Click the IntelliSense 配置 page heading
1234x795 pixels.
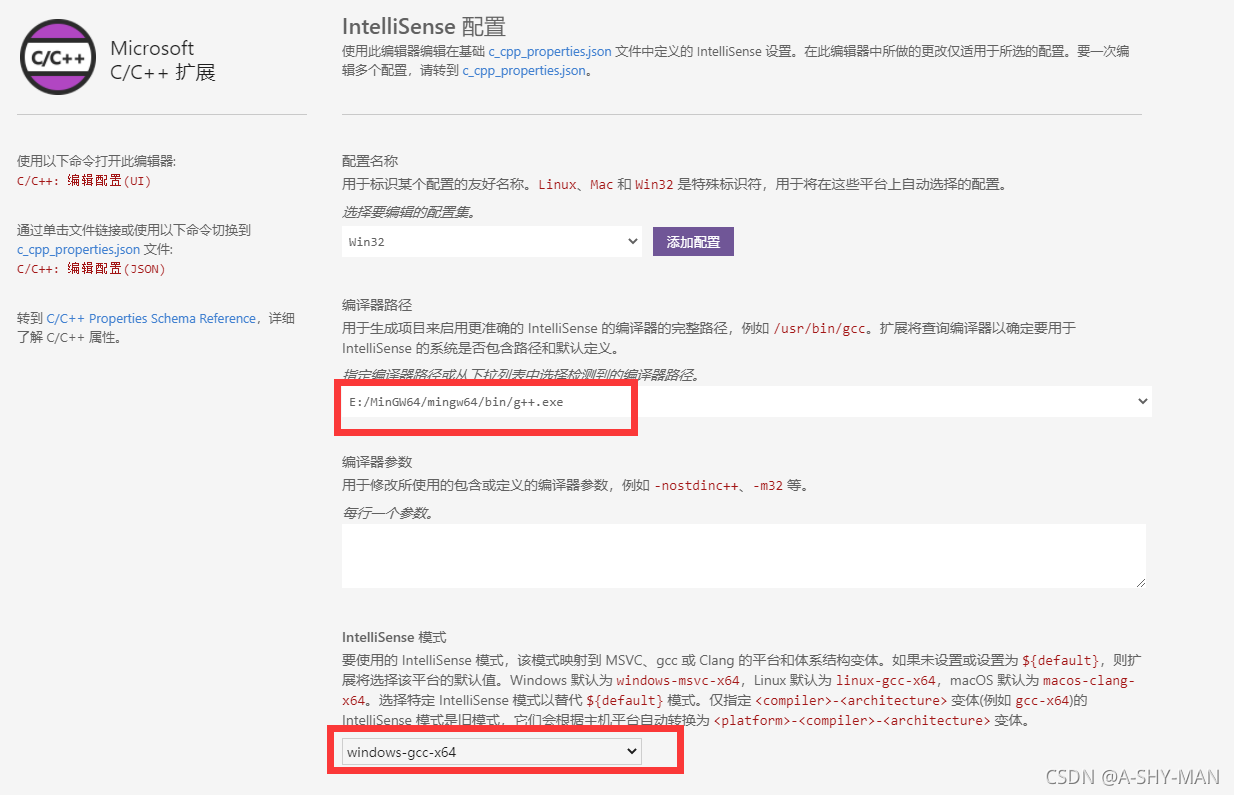click(424, 25)
